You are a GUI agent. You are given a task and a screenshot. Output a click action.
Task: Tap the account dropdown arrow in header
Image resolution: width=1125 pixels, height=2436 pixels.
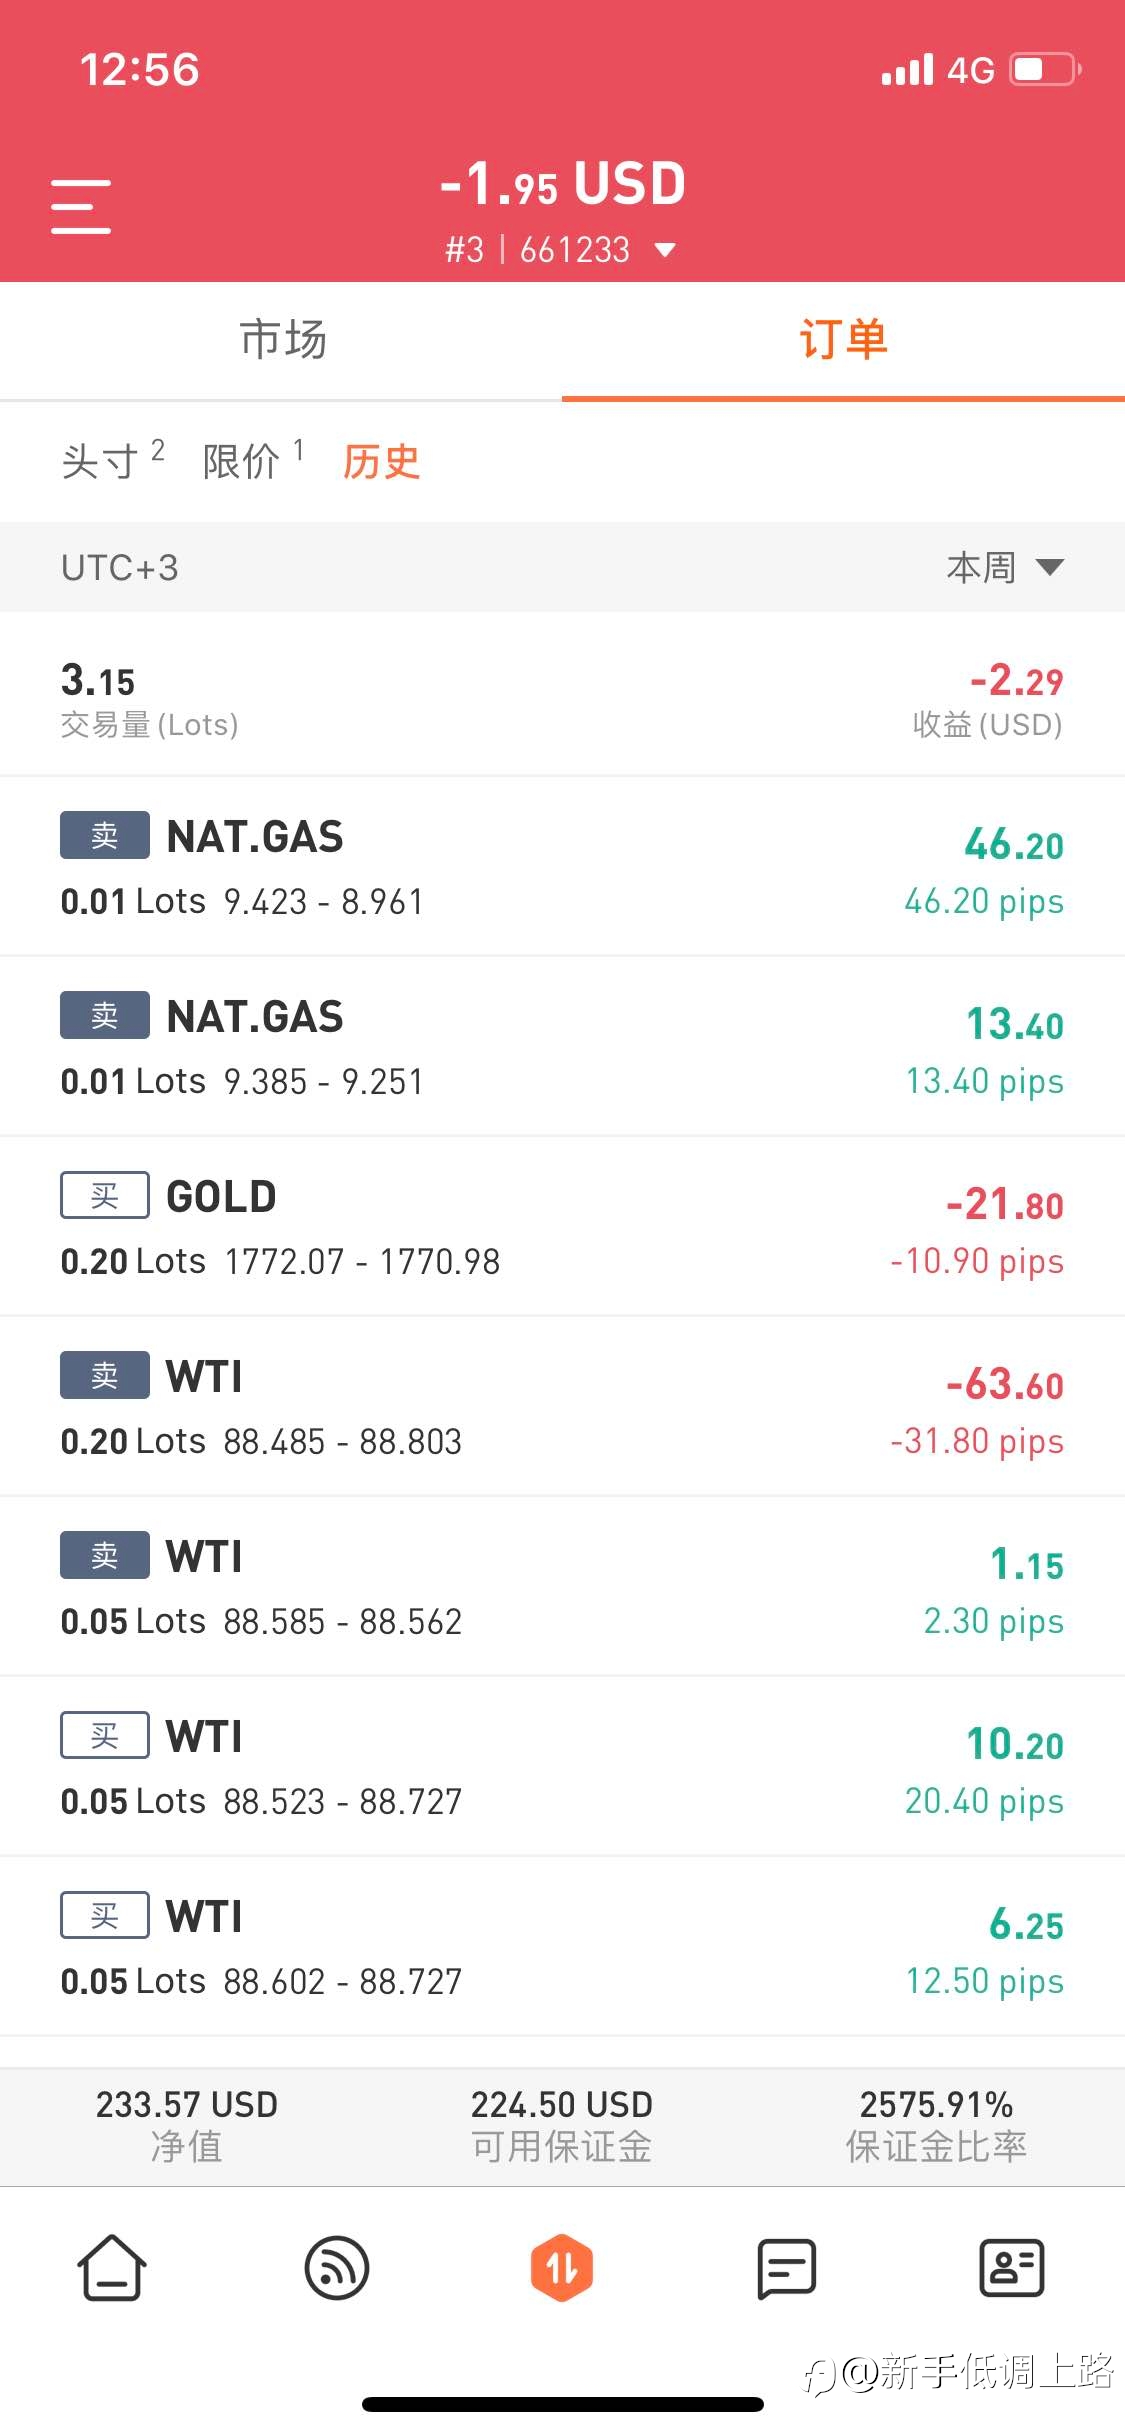pos(665,250)
